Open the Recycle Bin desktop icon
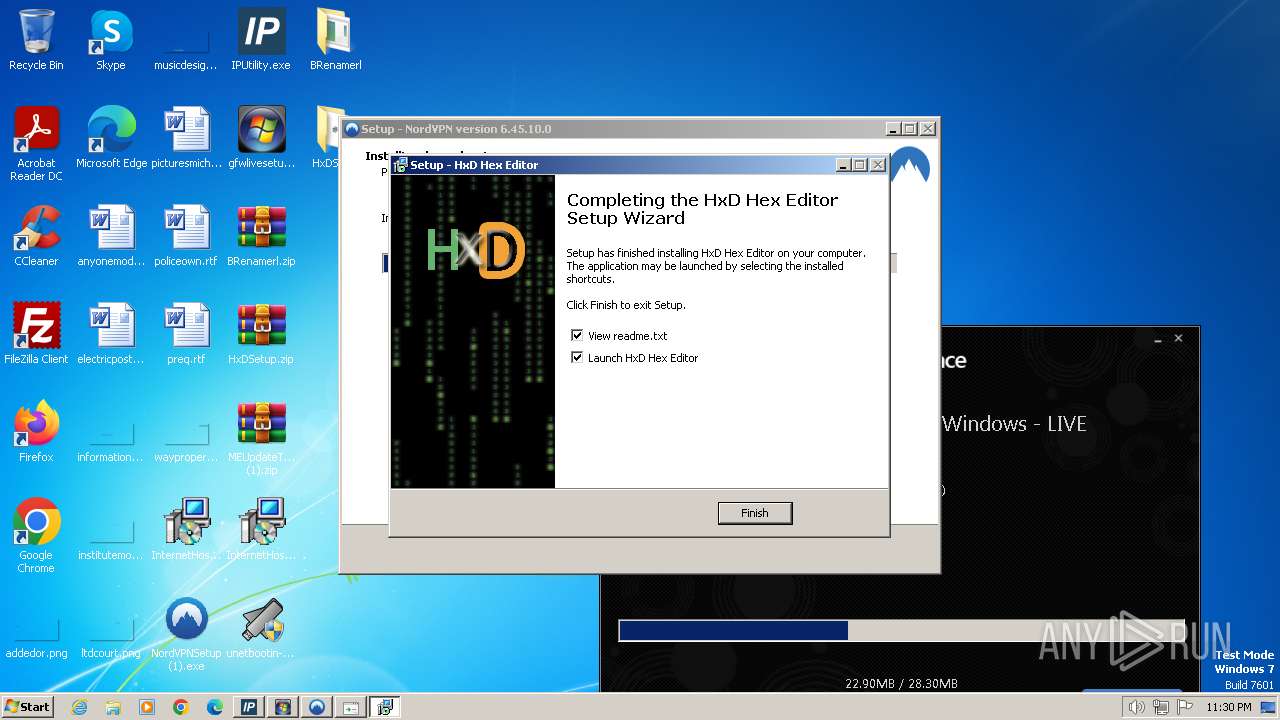This screenshot has height=720, width=1280. click(36, 40)
